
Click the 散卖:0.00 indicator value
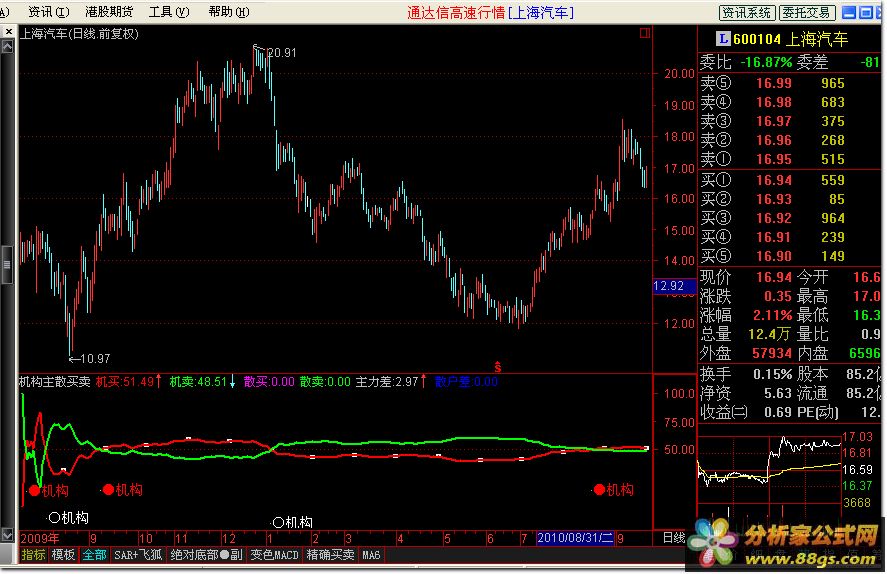(x=325, y=382)
